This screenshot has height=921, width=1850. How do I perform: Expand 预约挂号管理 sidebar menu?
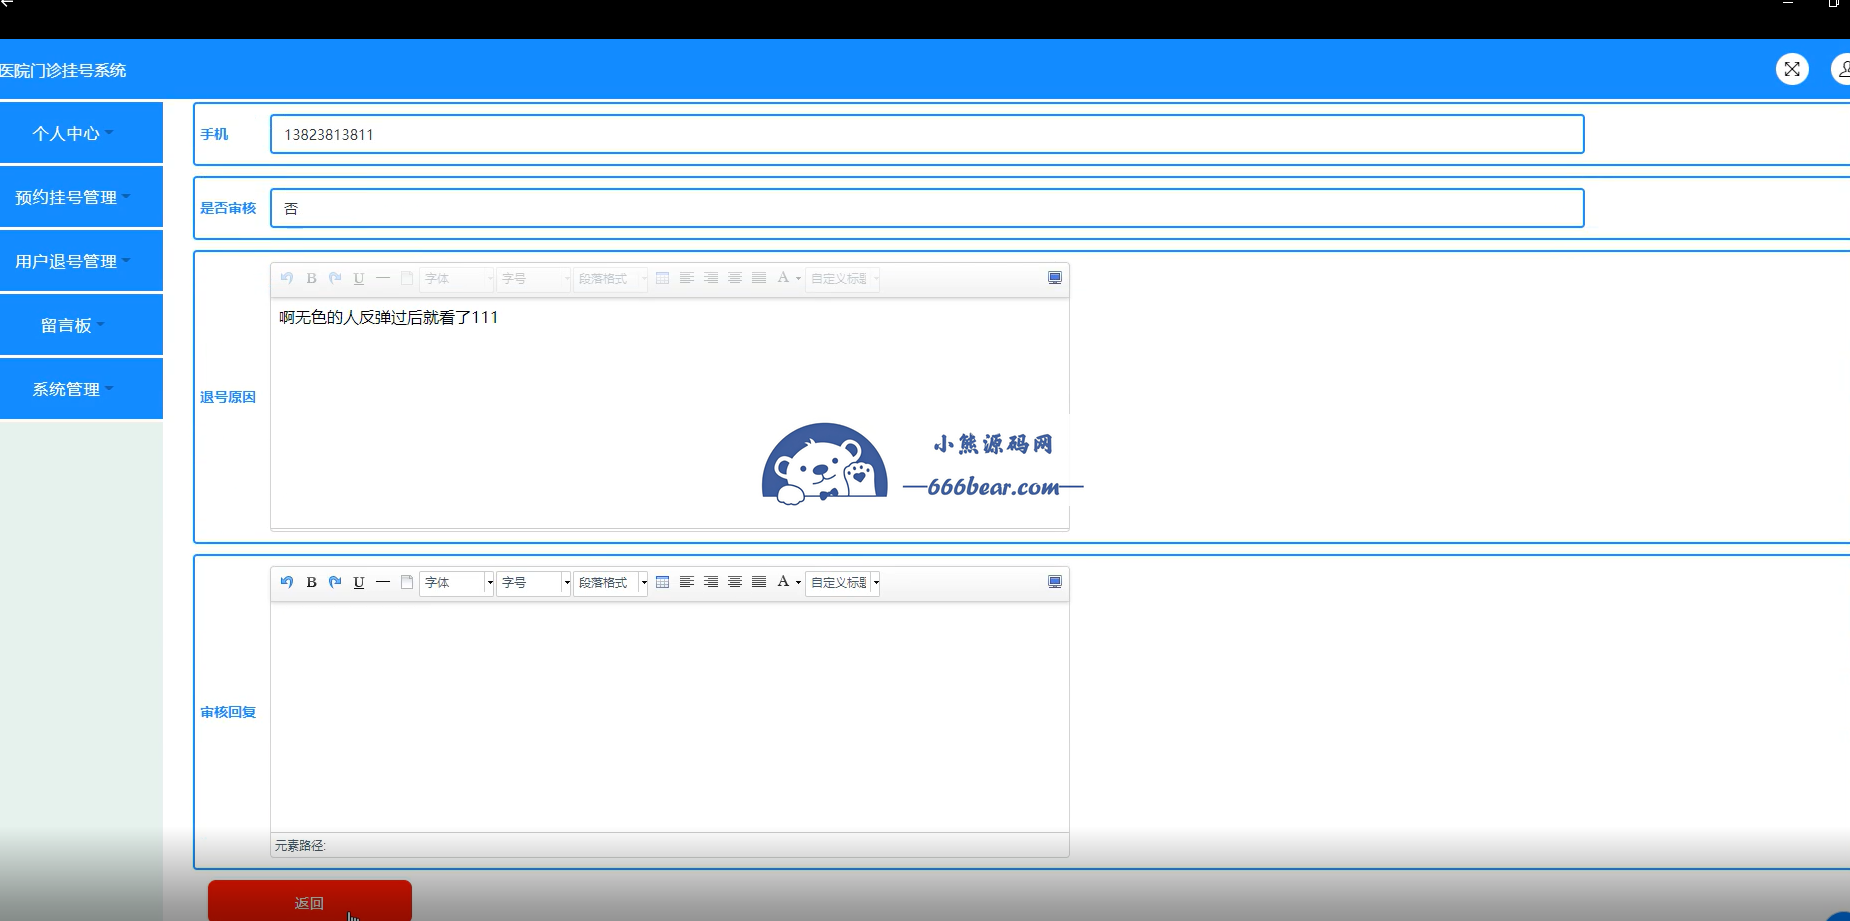click(81, 197)
